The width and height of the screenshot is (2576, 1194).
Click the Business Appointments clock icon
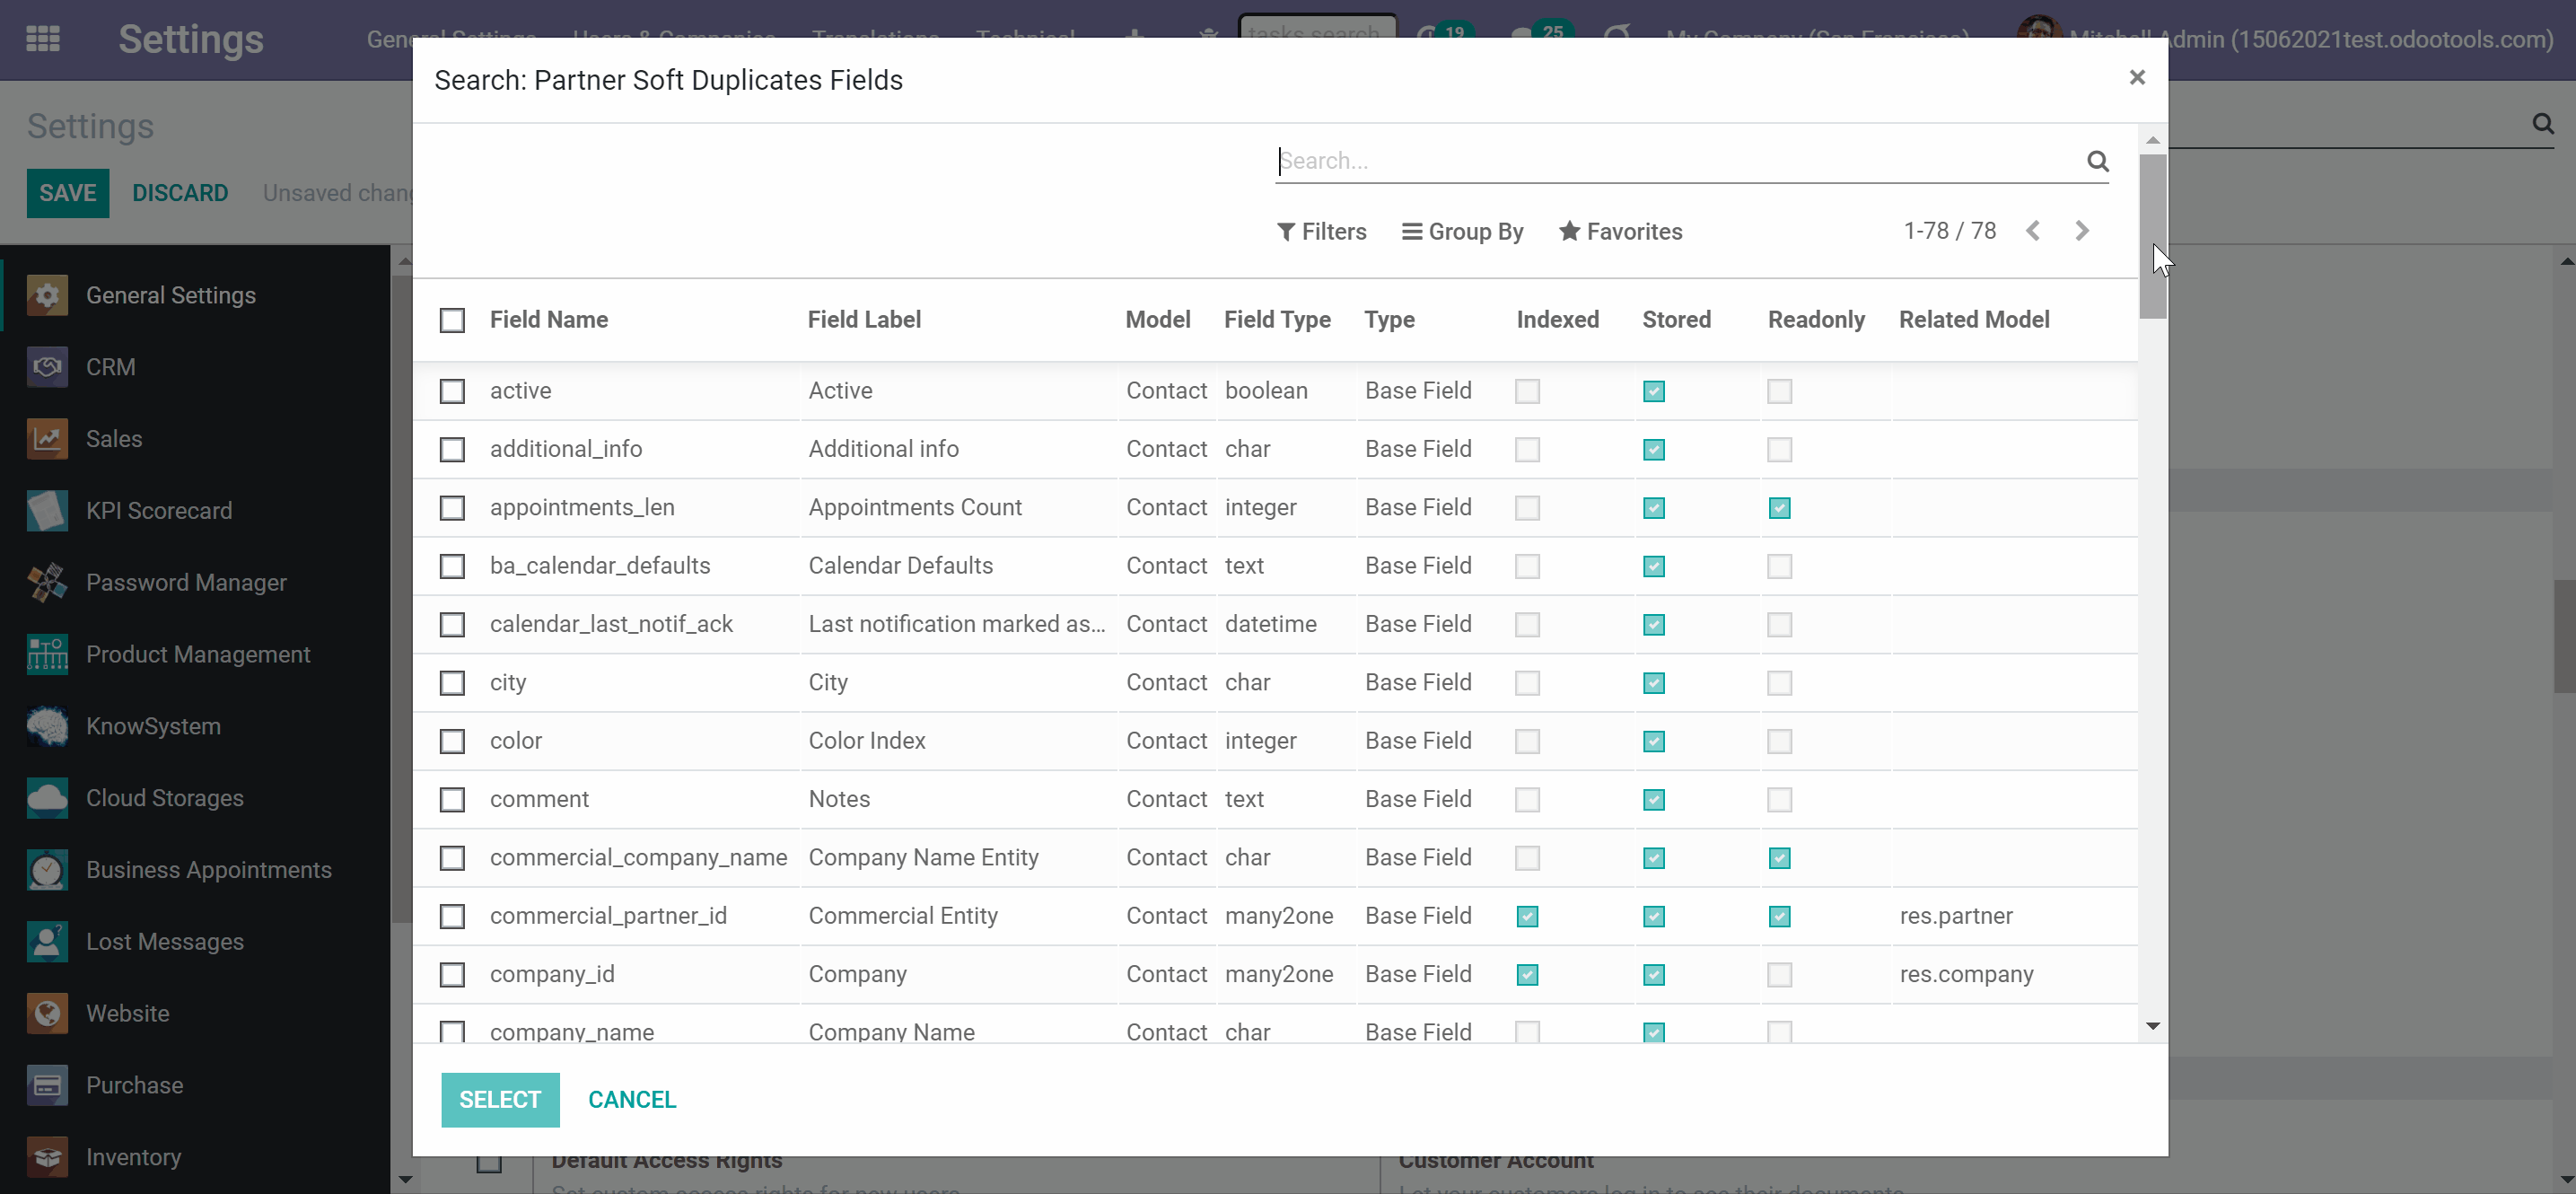[47, 870]
